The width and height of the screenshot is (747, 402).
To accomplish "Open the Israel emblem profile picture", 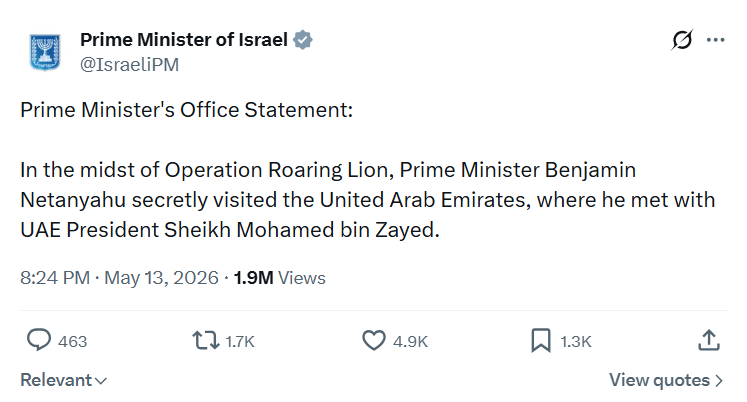I will [x=45, y=52].
